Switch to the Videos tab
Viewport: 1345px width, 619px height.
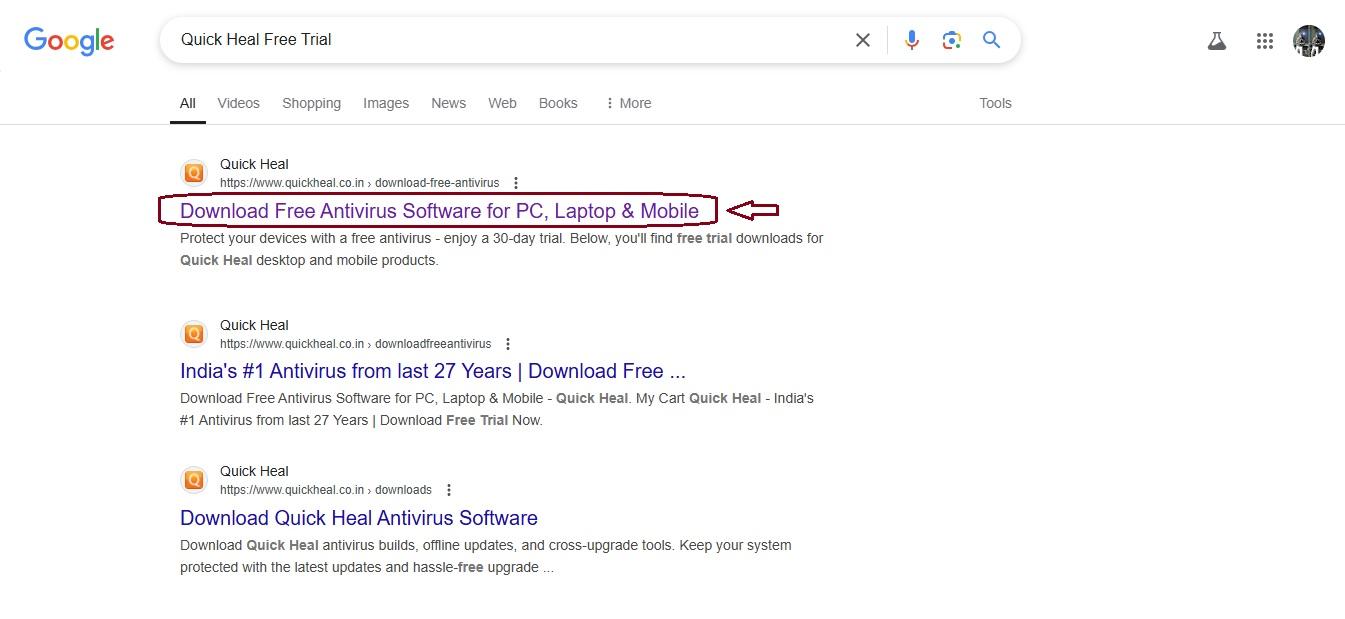[x=238, y=103]
